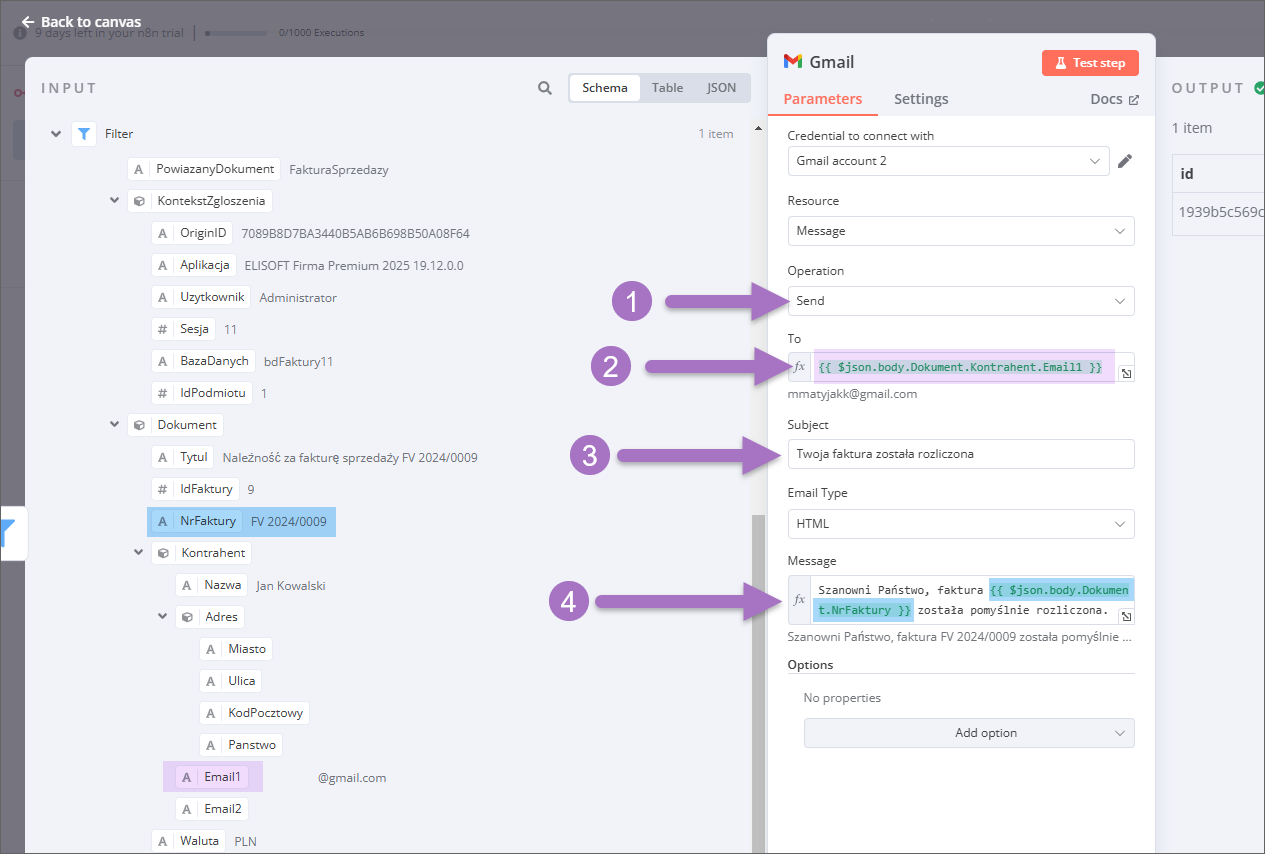Click the pencil icon to edit the Gmail credential

(x=1125, y=161)
